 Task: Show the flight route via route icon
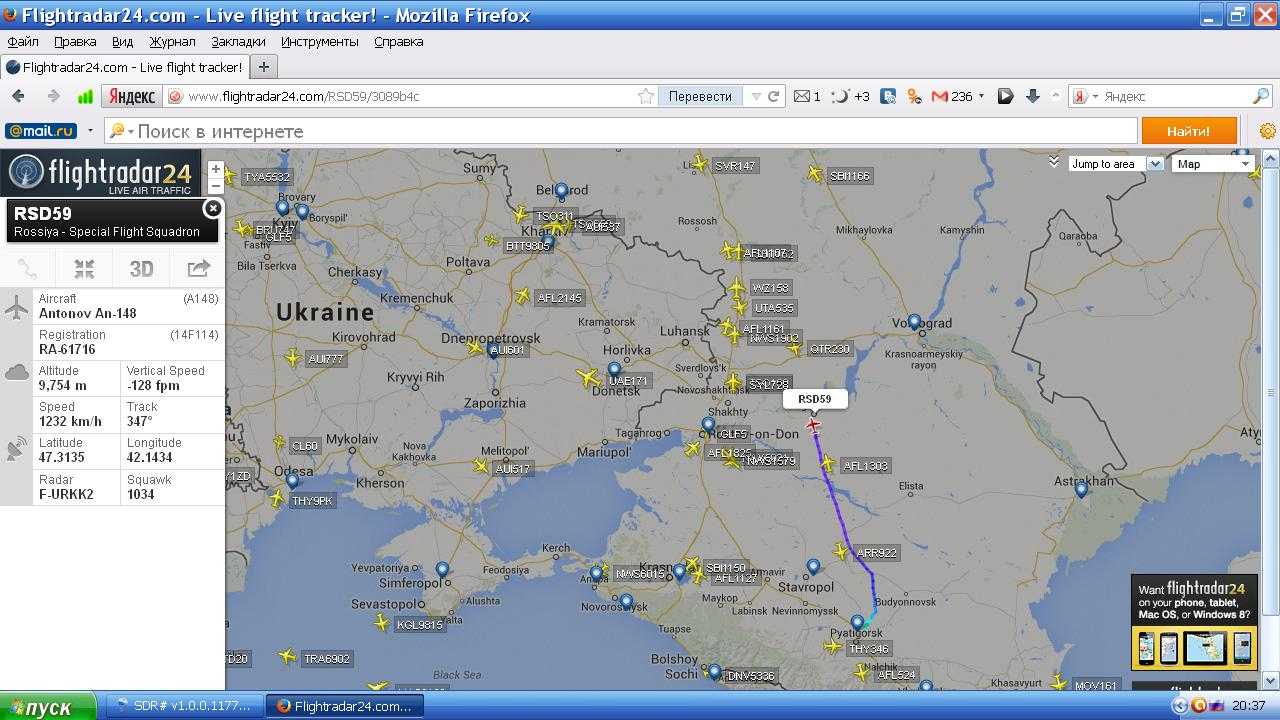click(x=27, y=268)
